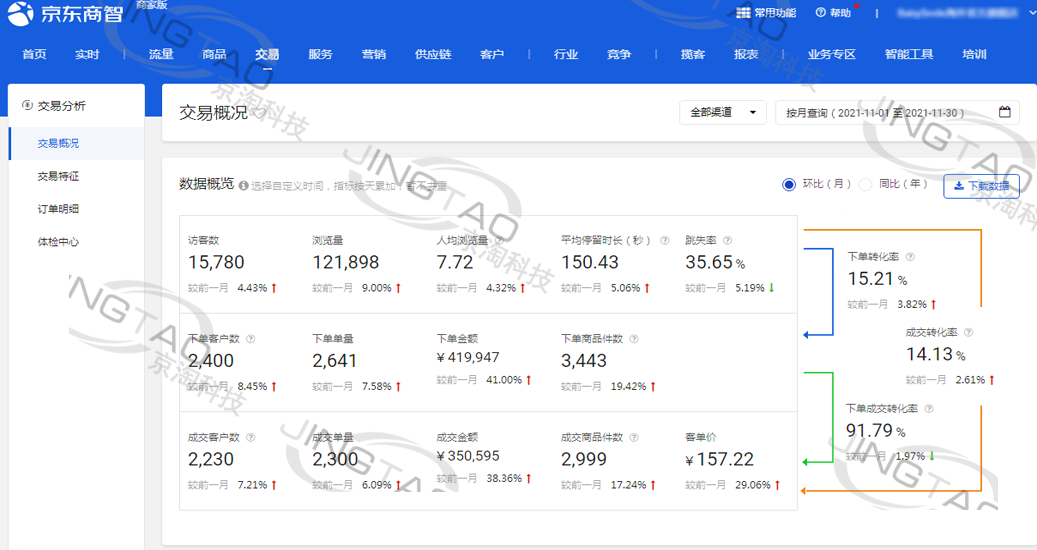Click help icon beside 下单商品件数
The height and width of the screenshot is (550, 1037).
pyautogui.click(x=634, y=339)
